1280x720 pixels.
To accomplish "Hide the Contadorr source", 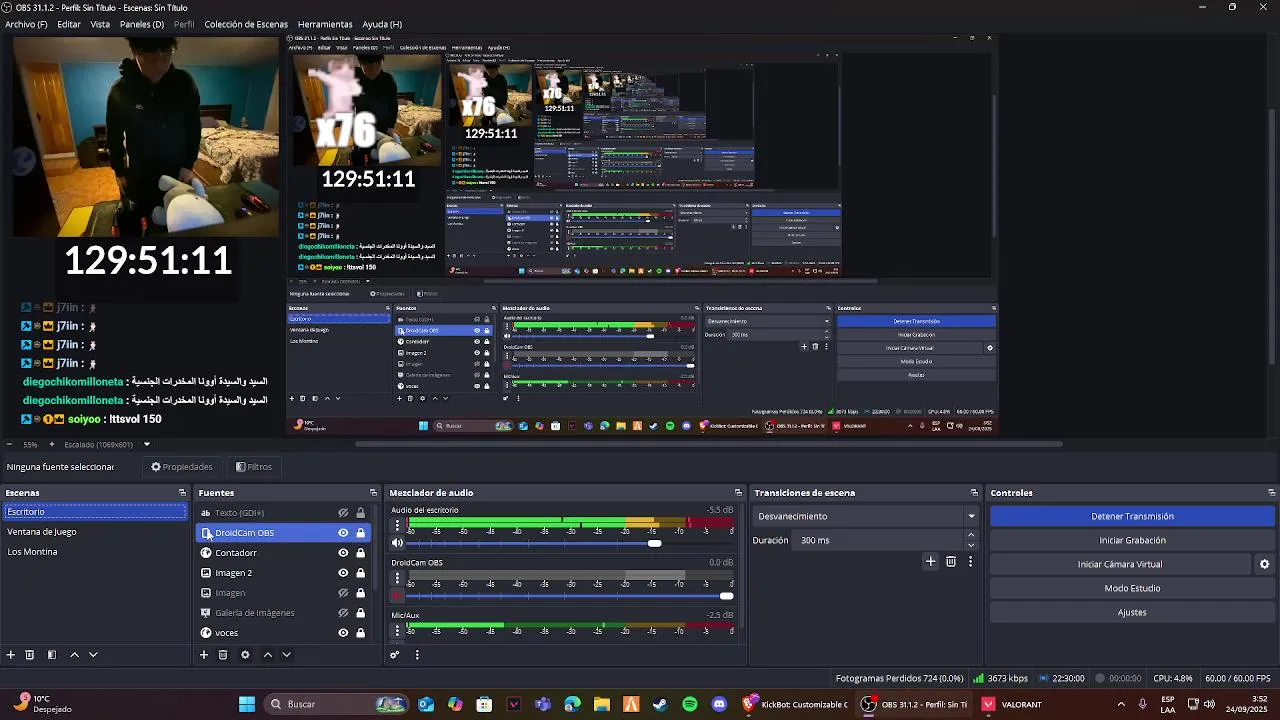I will pyautogui.click(x=343, y=553).
